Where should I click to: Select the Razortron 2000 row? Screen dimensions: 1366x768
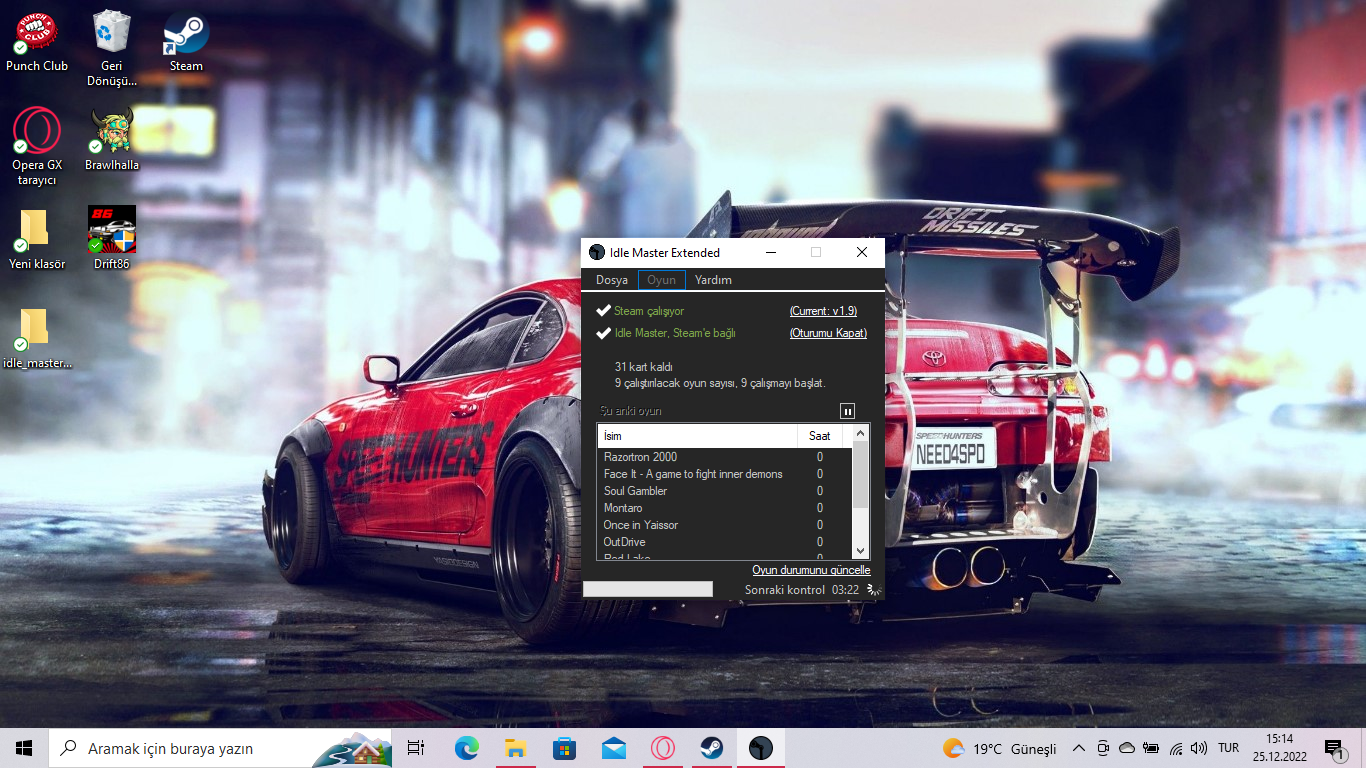tap(724, 457)
